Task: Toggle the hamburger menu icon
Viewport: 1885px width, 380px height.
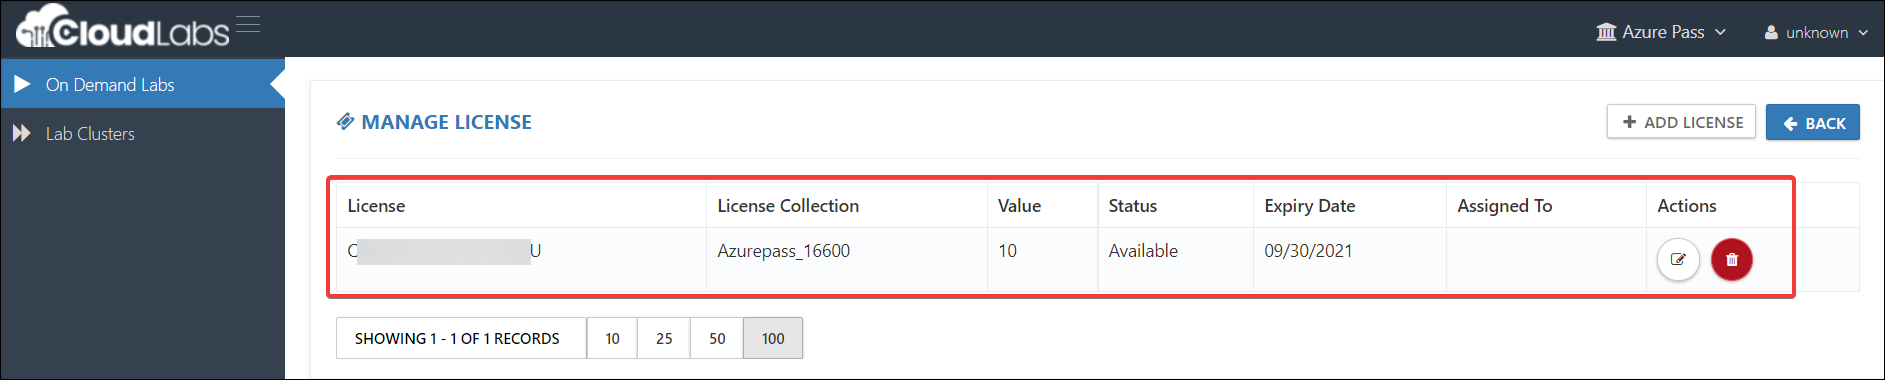Action: (248, 24)
